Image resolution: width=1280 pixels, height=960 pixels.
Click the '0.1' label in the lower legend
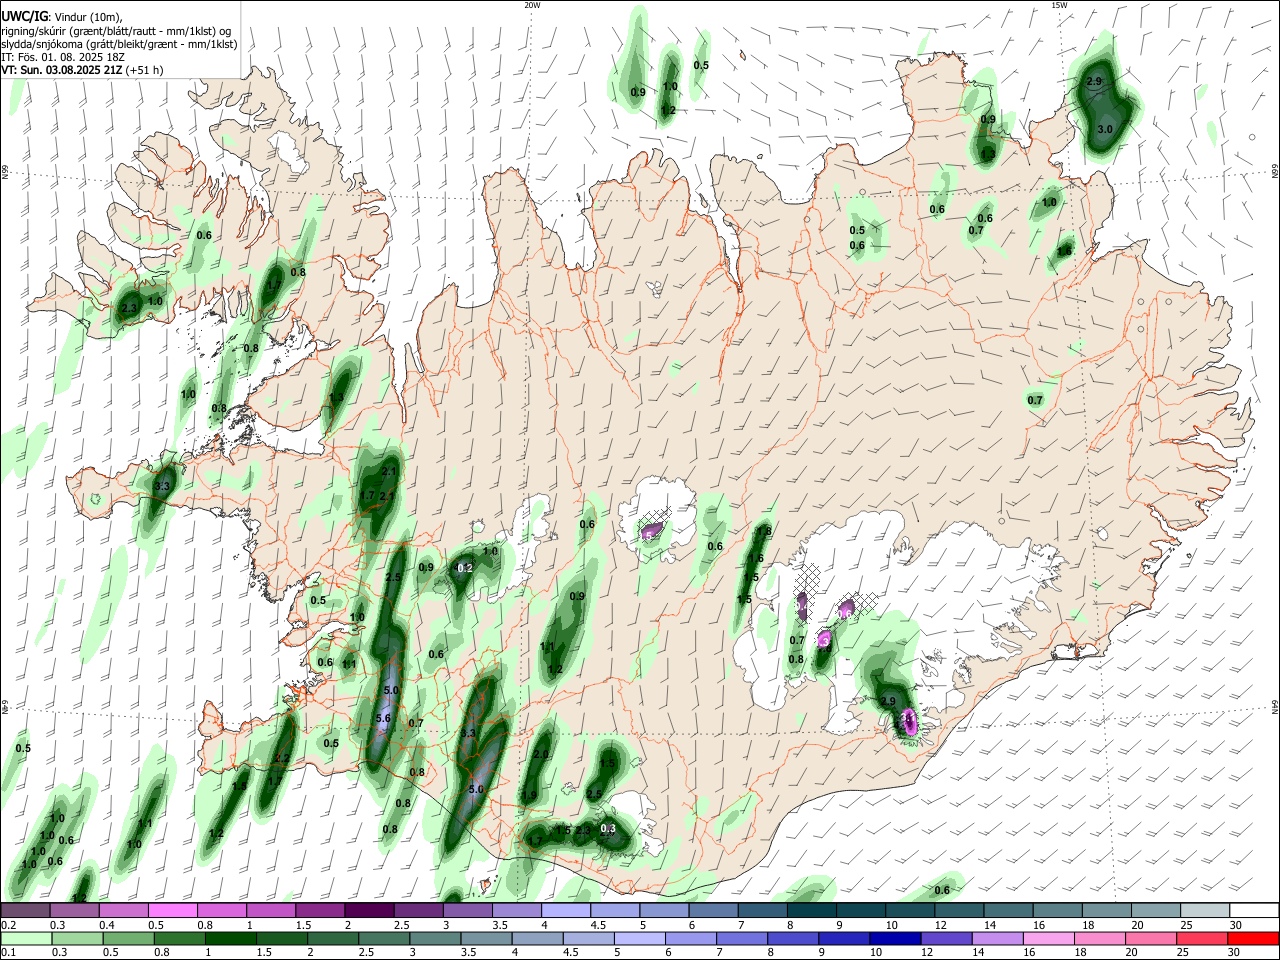coord(8,953)
